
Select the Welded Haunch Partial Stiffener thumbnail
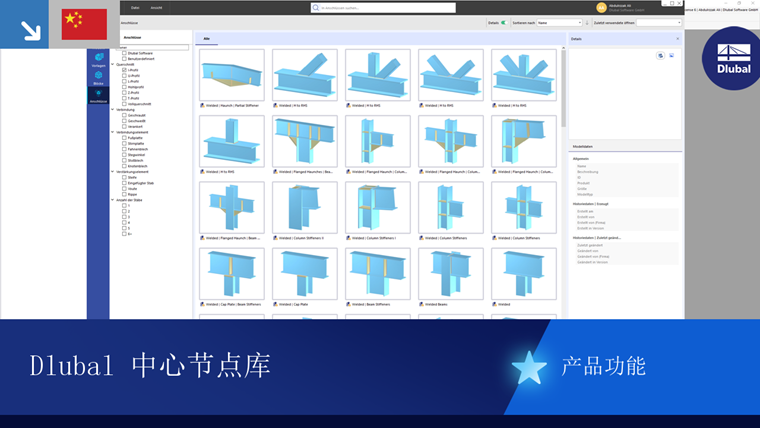232,75
